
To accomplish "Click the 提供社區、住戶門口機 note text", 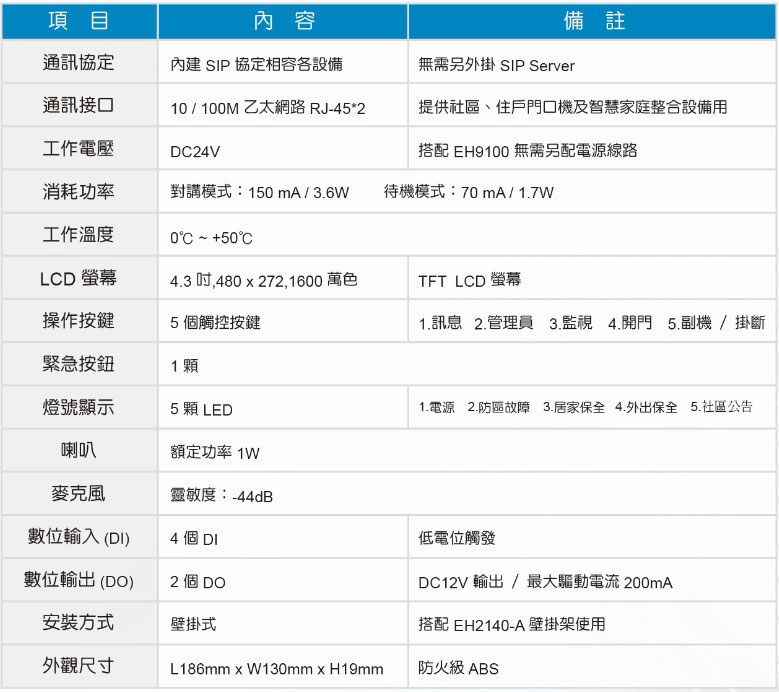I will pos(573,107).
